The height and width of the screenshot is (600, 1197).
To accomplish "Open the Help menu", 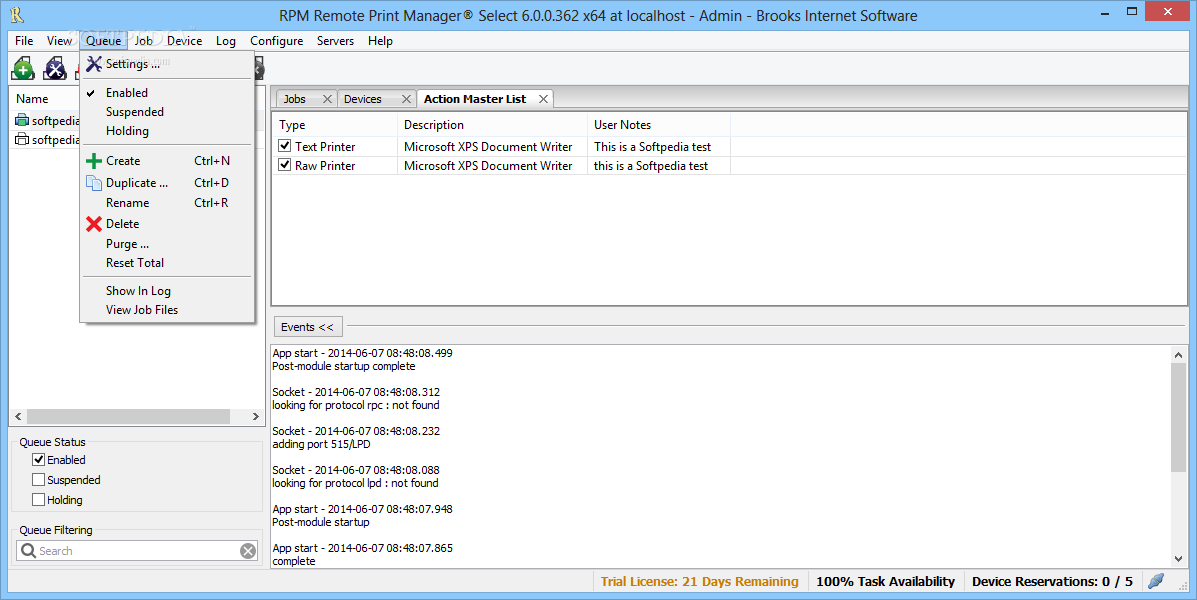I will click(380, 41).
